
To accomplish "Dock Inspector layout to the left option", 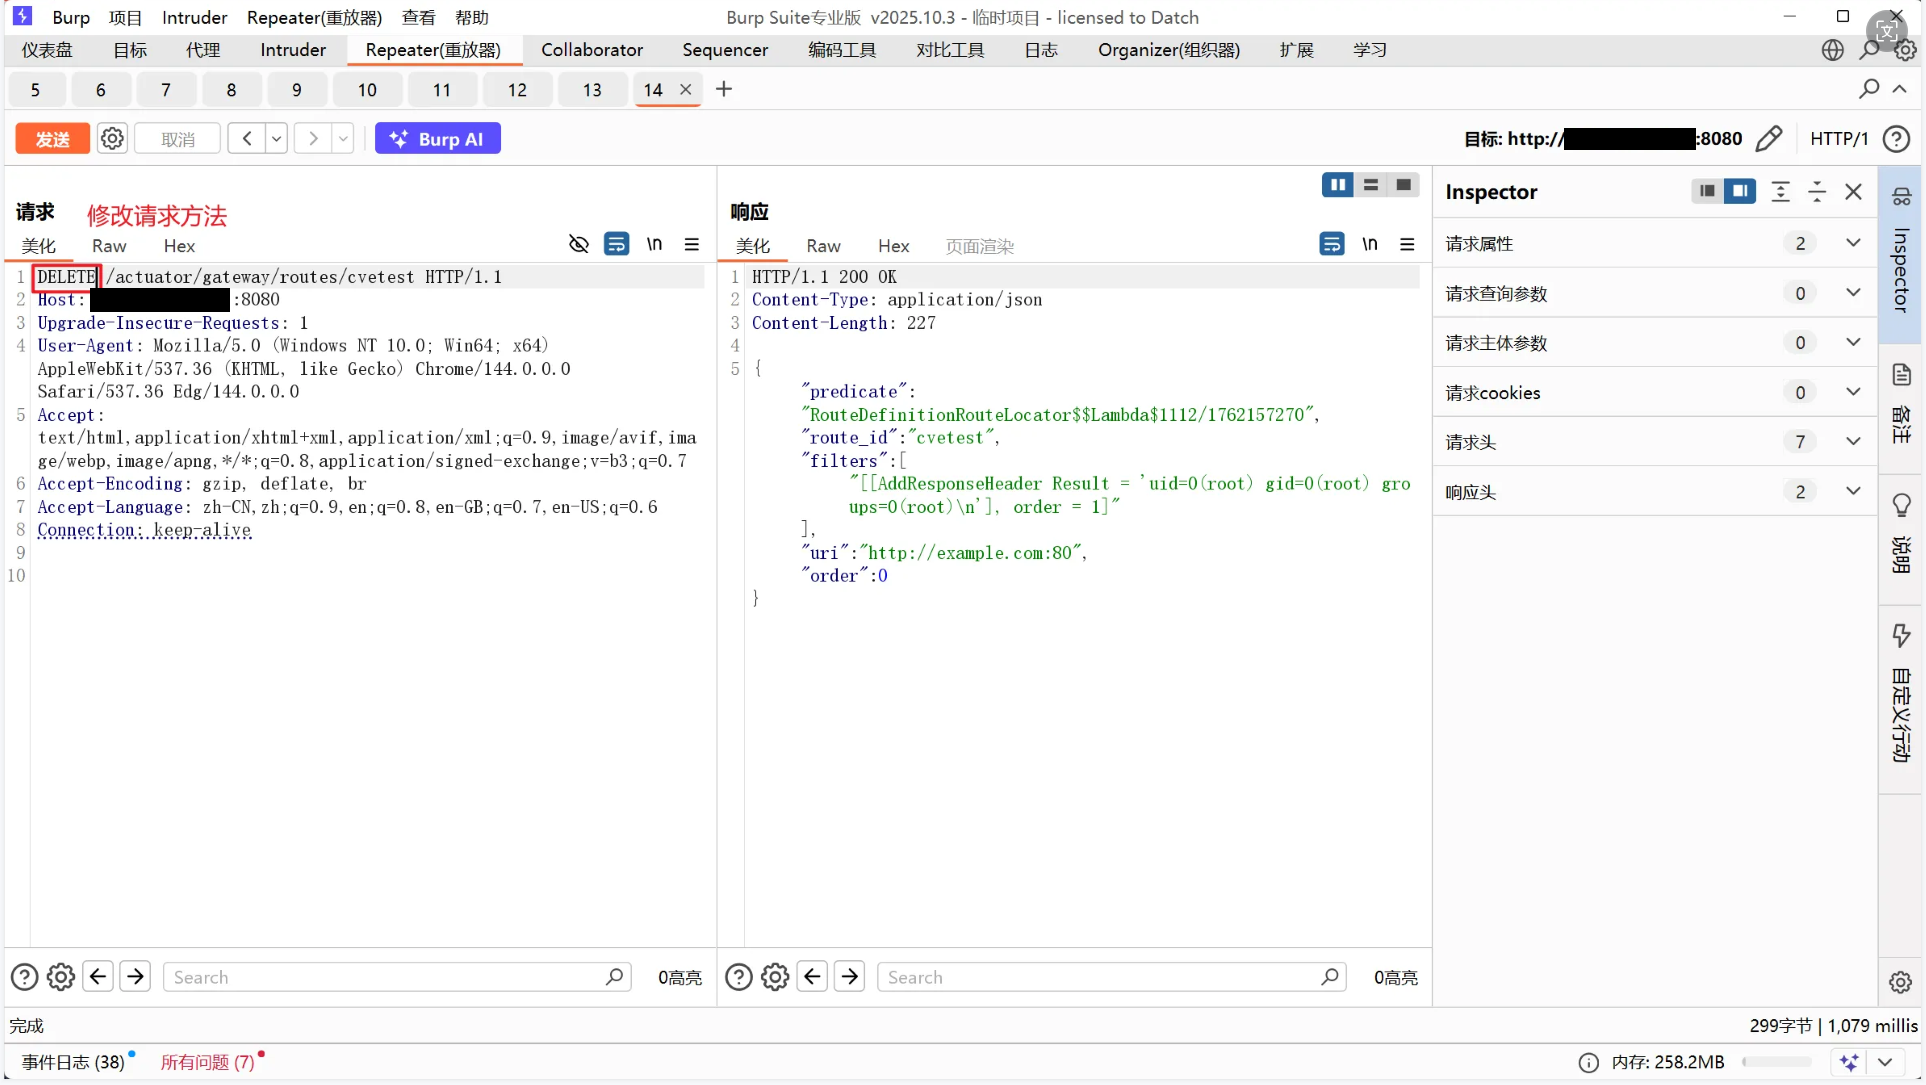I will [1707, 192].
